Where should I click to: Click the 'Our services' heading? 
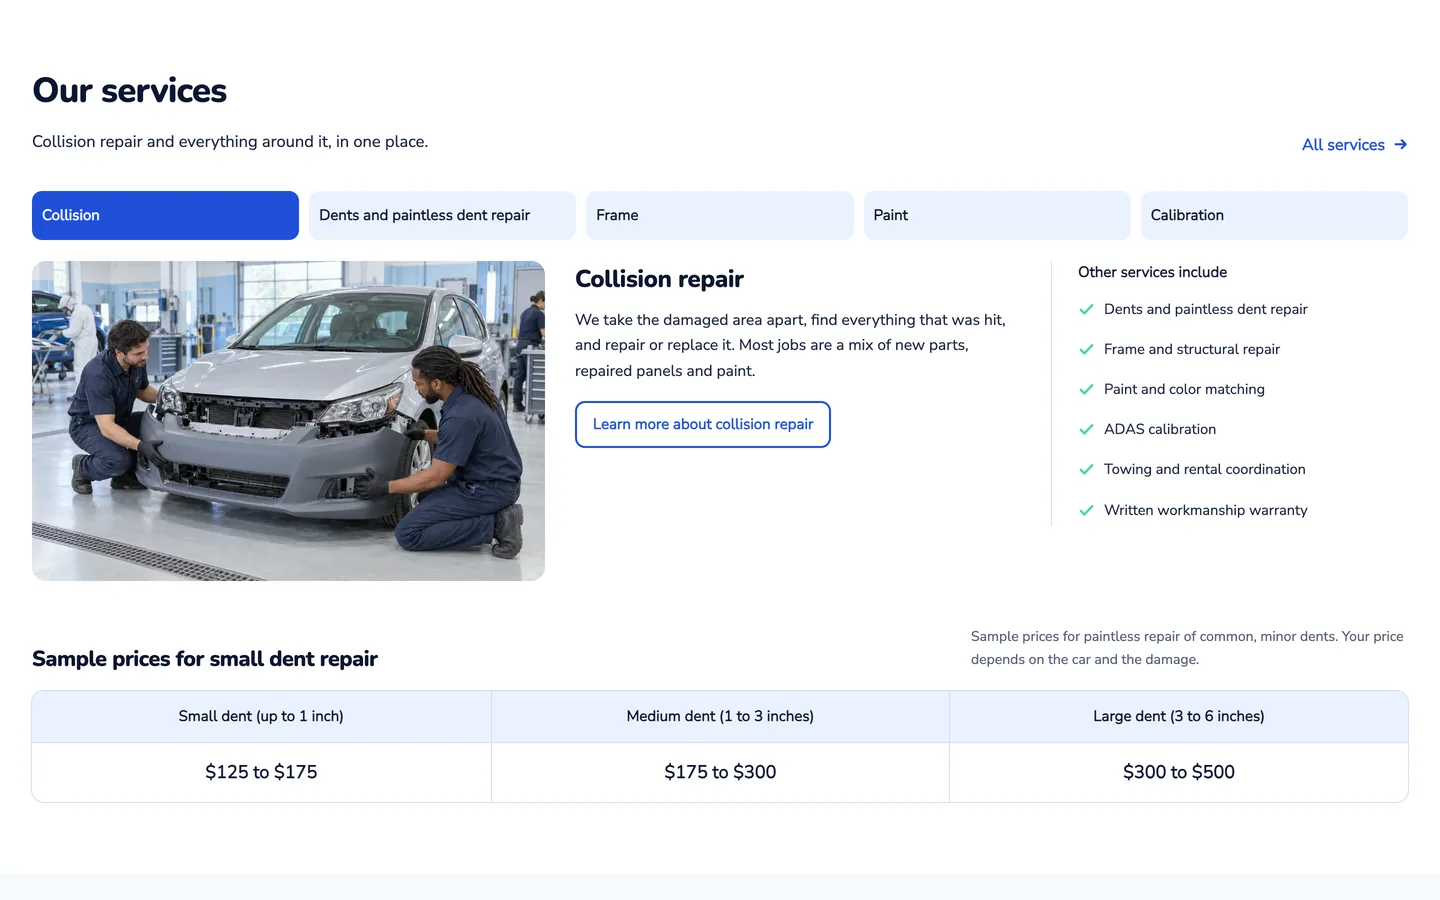tap(129, 91)
